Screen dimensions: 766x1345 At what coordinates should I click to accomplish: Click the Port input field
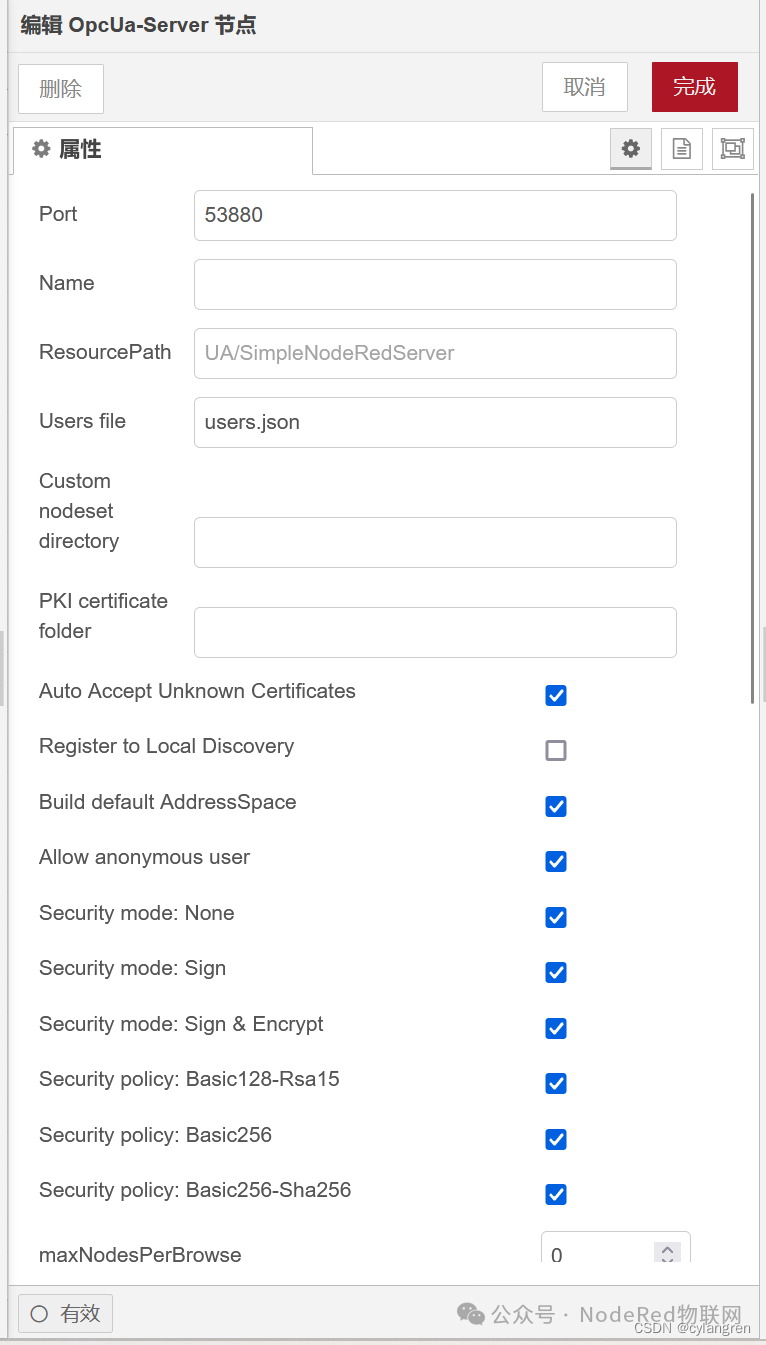(435, 215)
